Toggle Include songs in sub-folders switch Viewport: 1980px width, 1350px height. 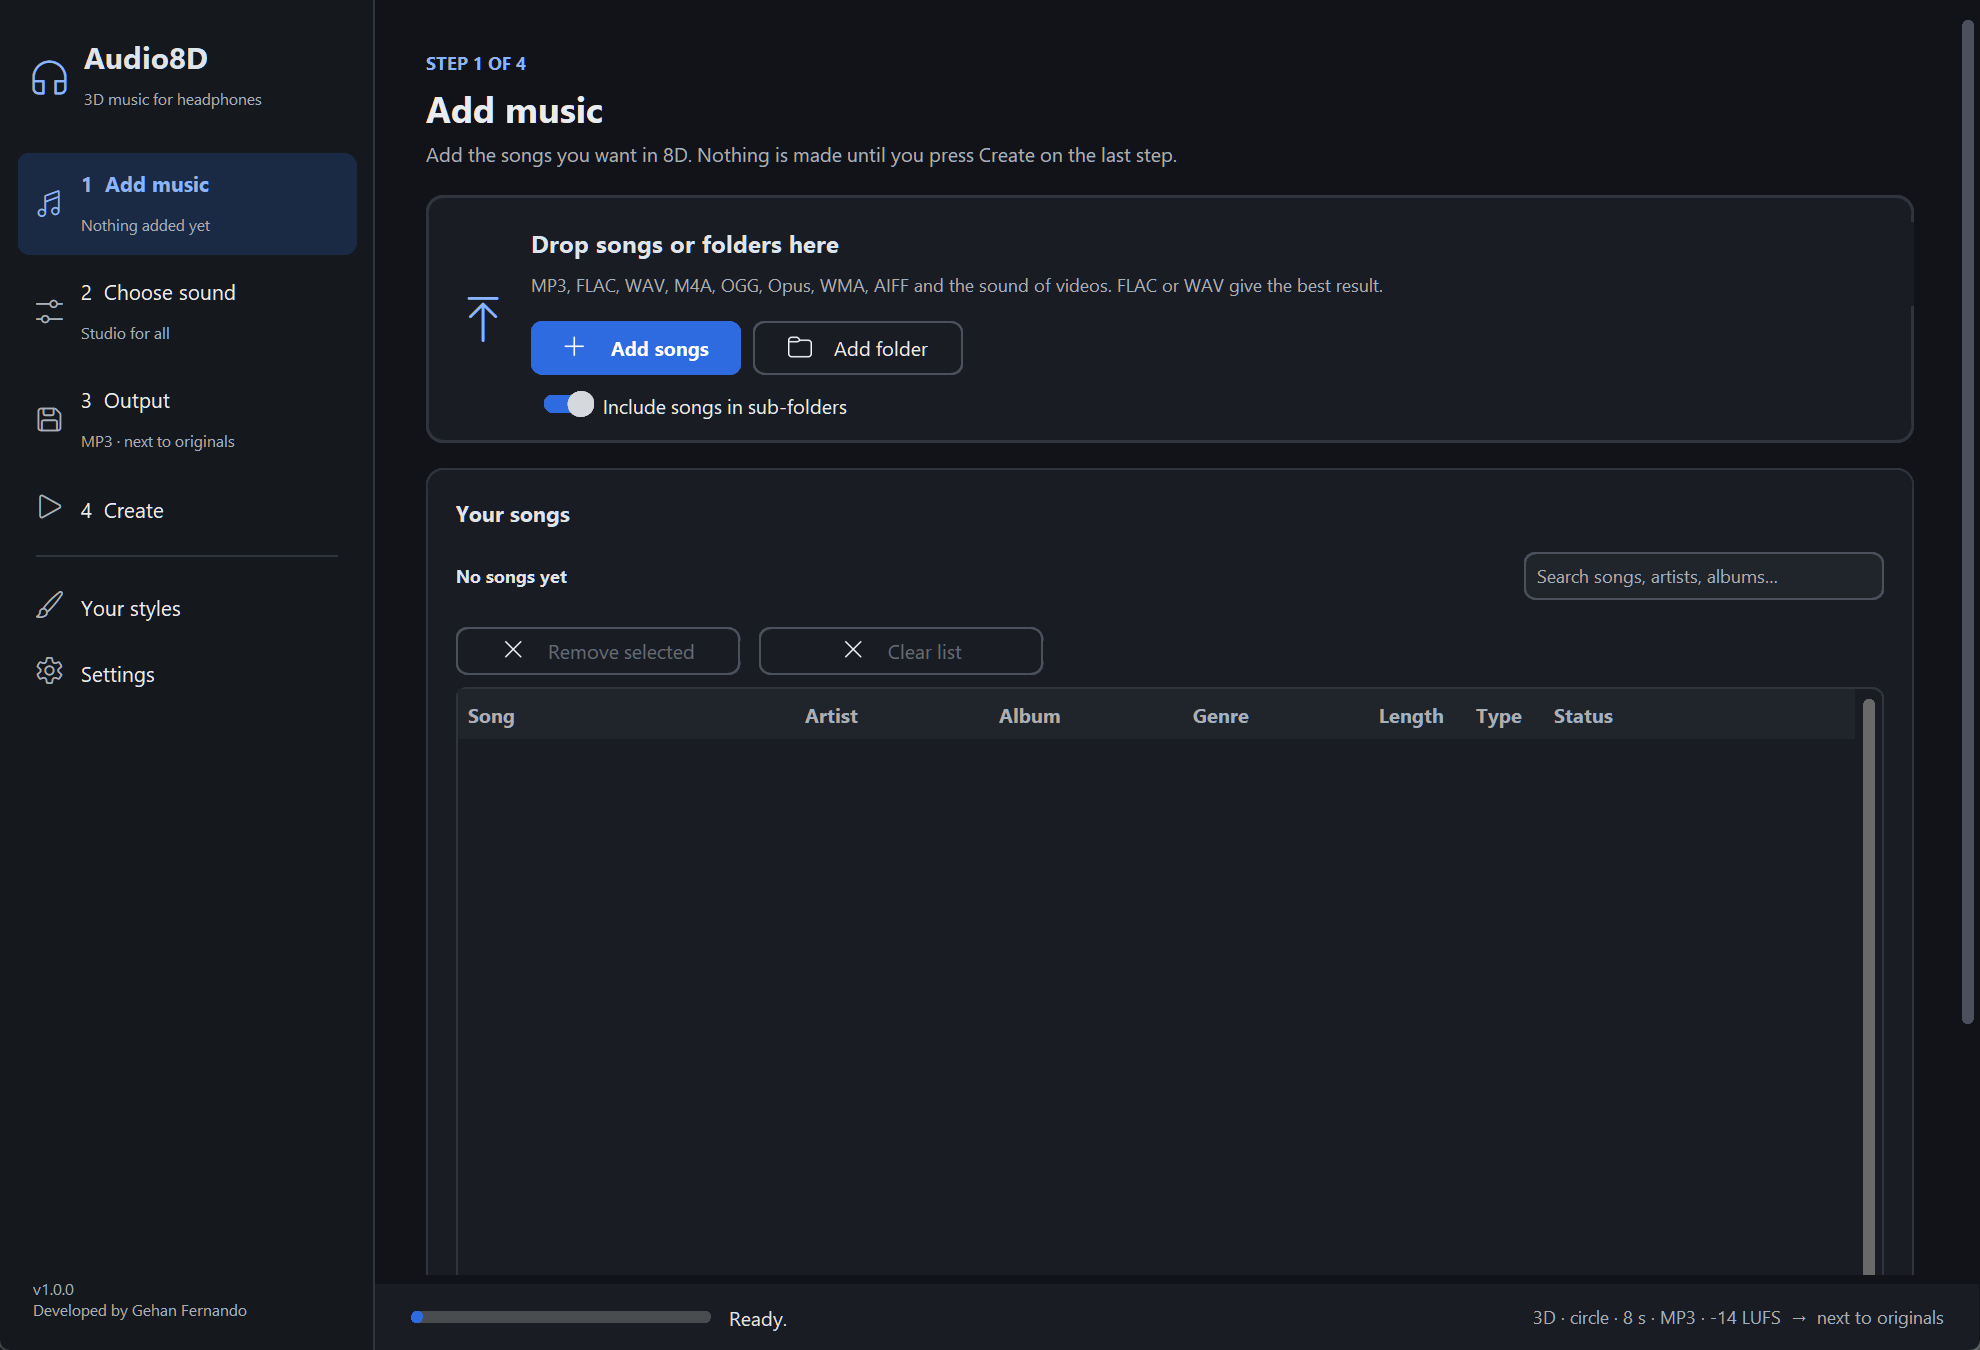pyautogui.click(x=568, y=404)
